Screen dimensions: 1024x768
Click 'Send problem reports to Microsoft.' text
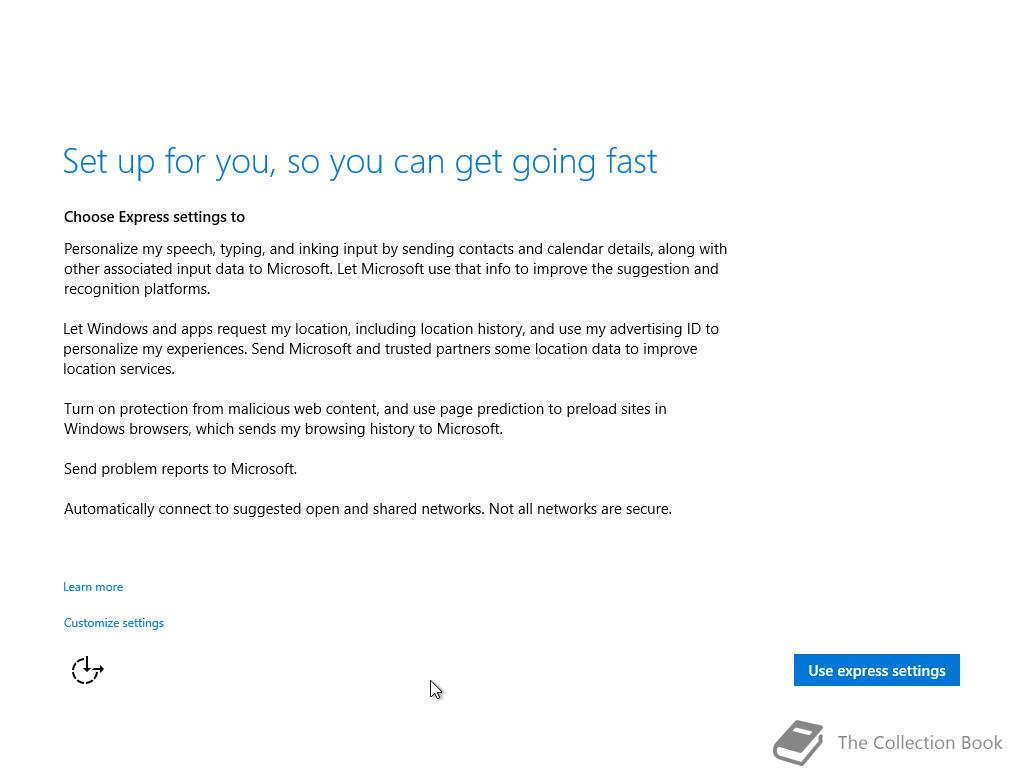tap(180, 469)
